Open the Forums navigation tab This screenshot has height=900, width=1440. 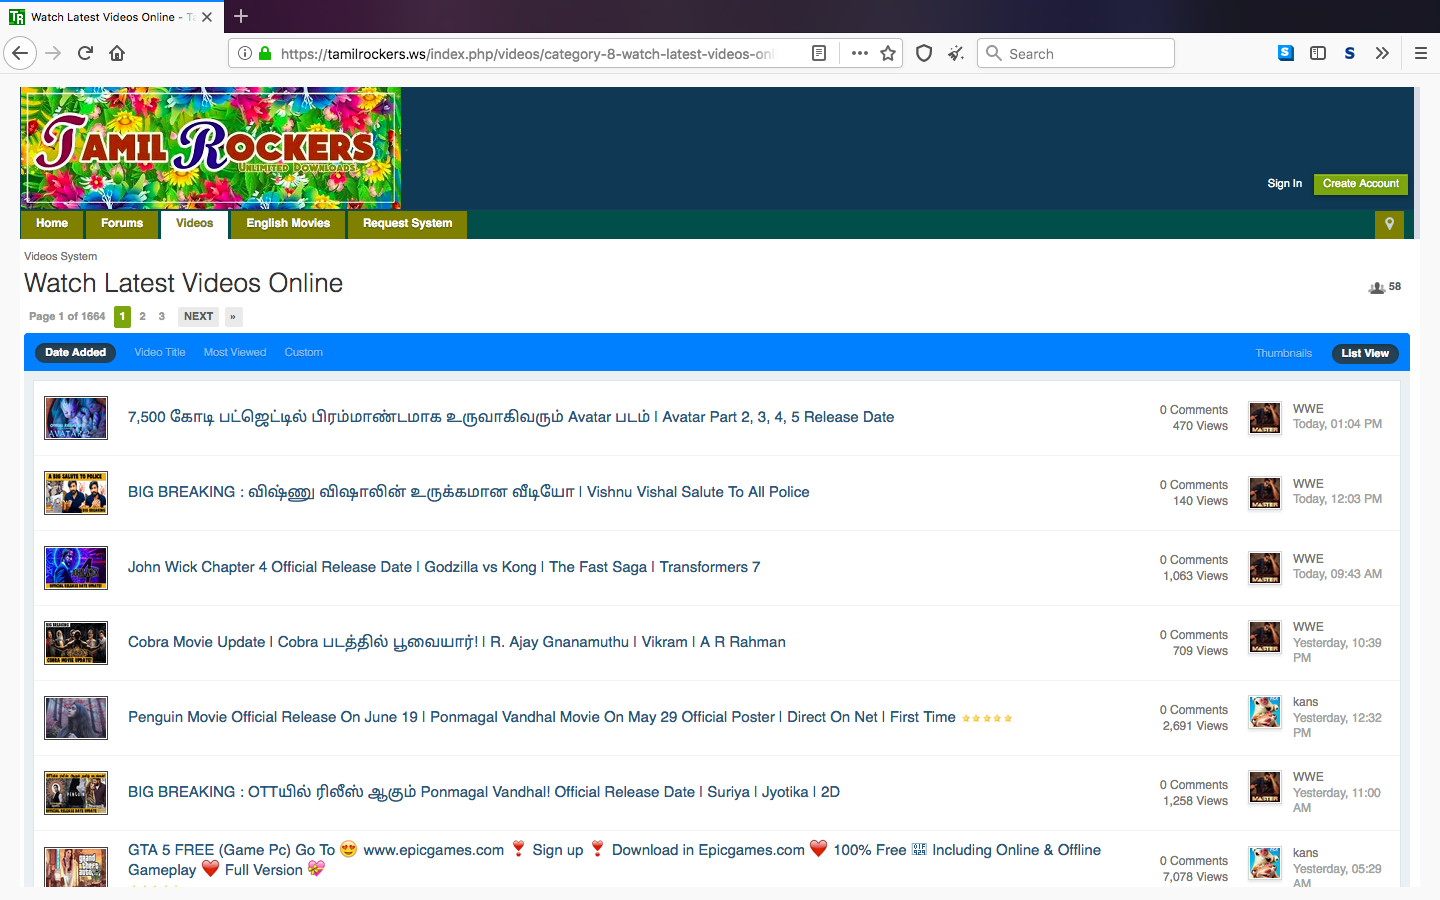point(122,224)
